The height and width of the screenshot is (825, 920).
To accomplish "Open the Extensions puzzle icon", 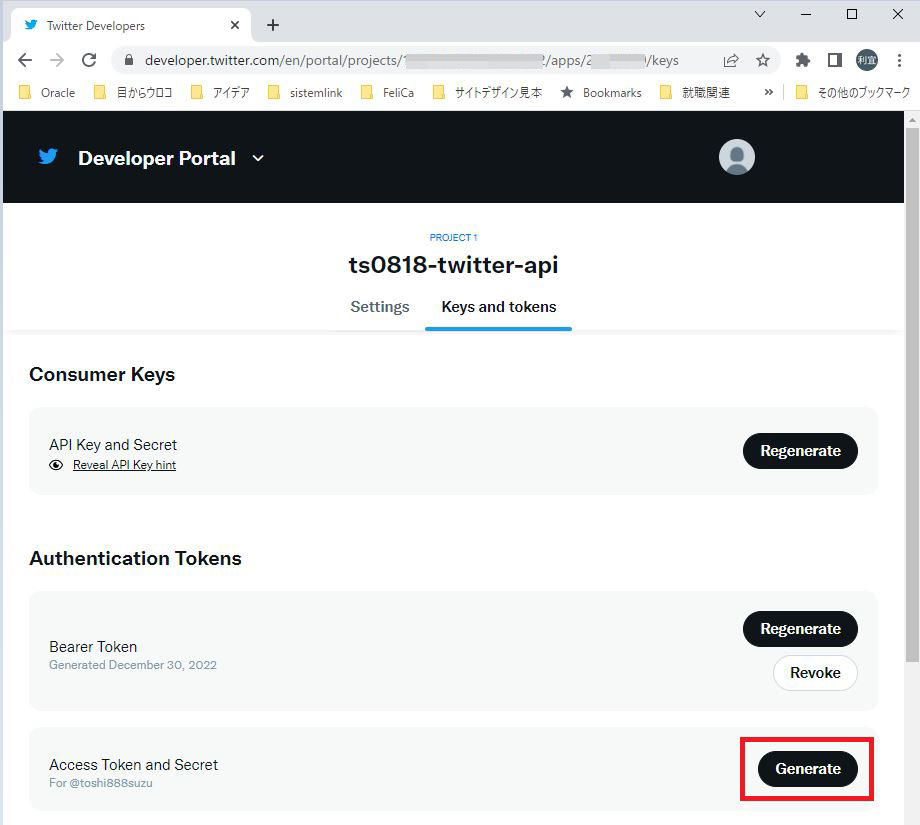I will (x=803, y=60).
